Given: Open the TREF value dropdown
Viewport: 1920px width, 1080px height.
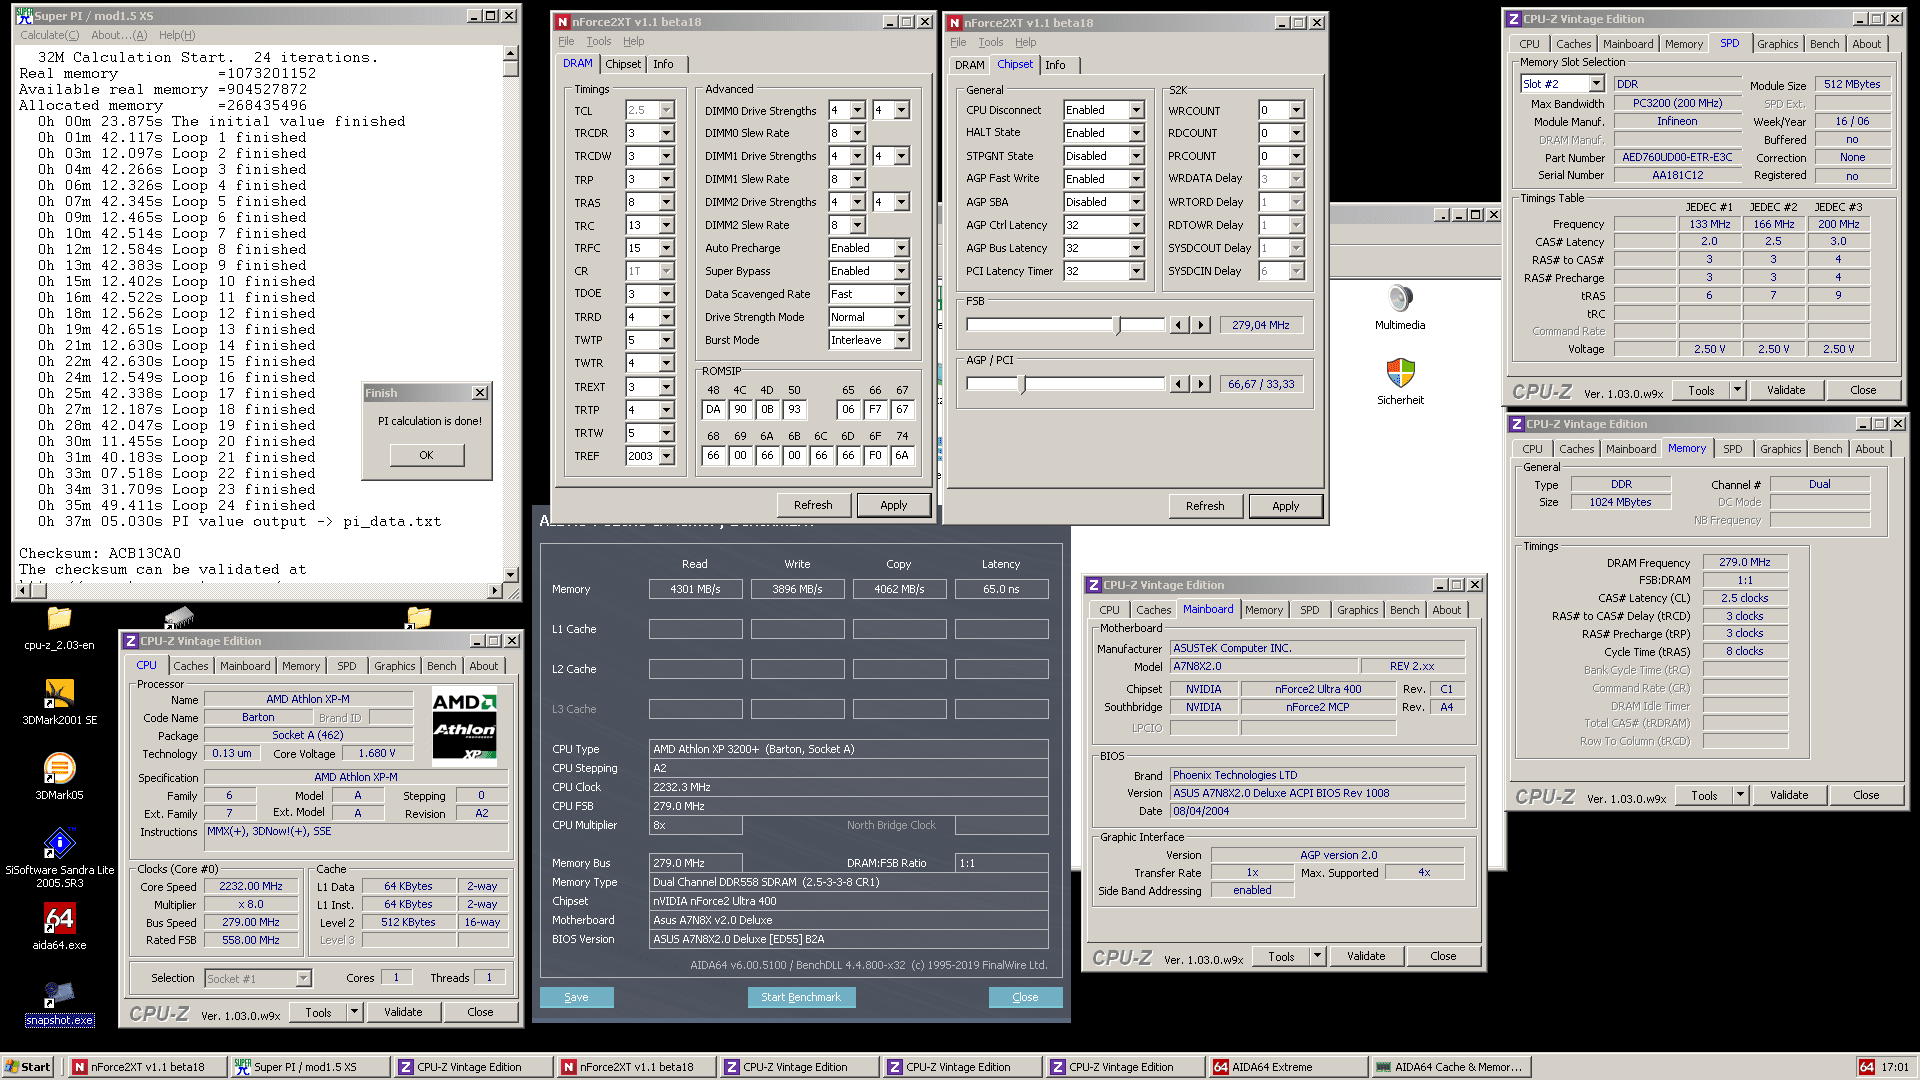Looking at the screenshot, I should pos(667,456).
